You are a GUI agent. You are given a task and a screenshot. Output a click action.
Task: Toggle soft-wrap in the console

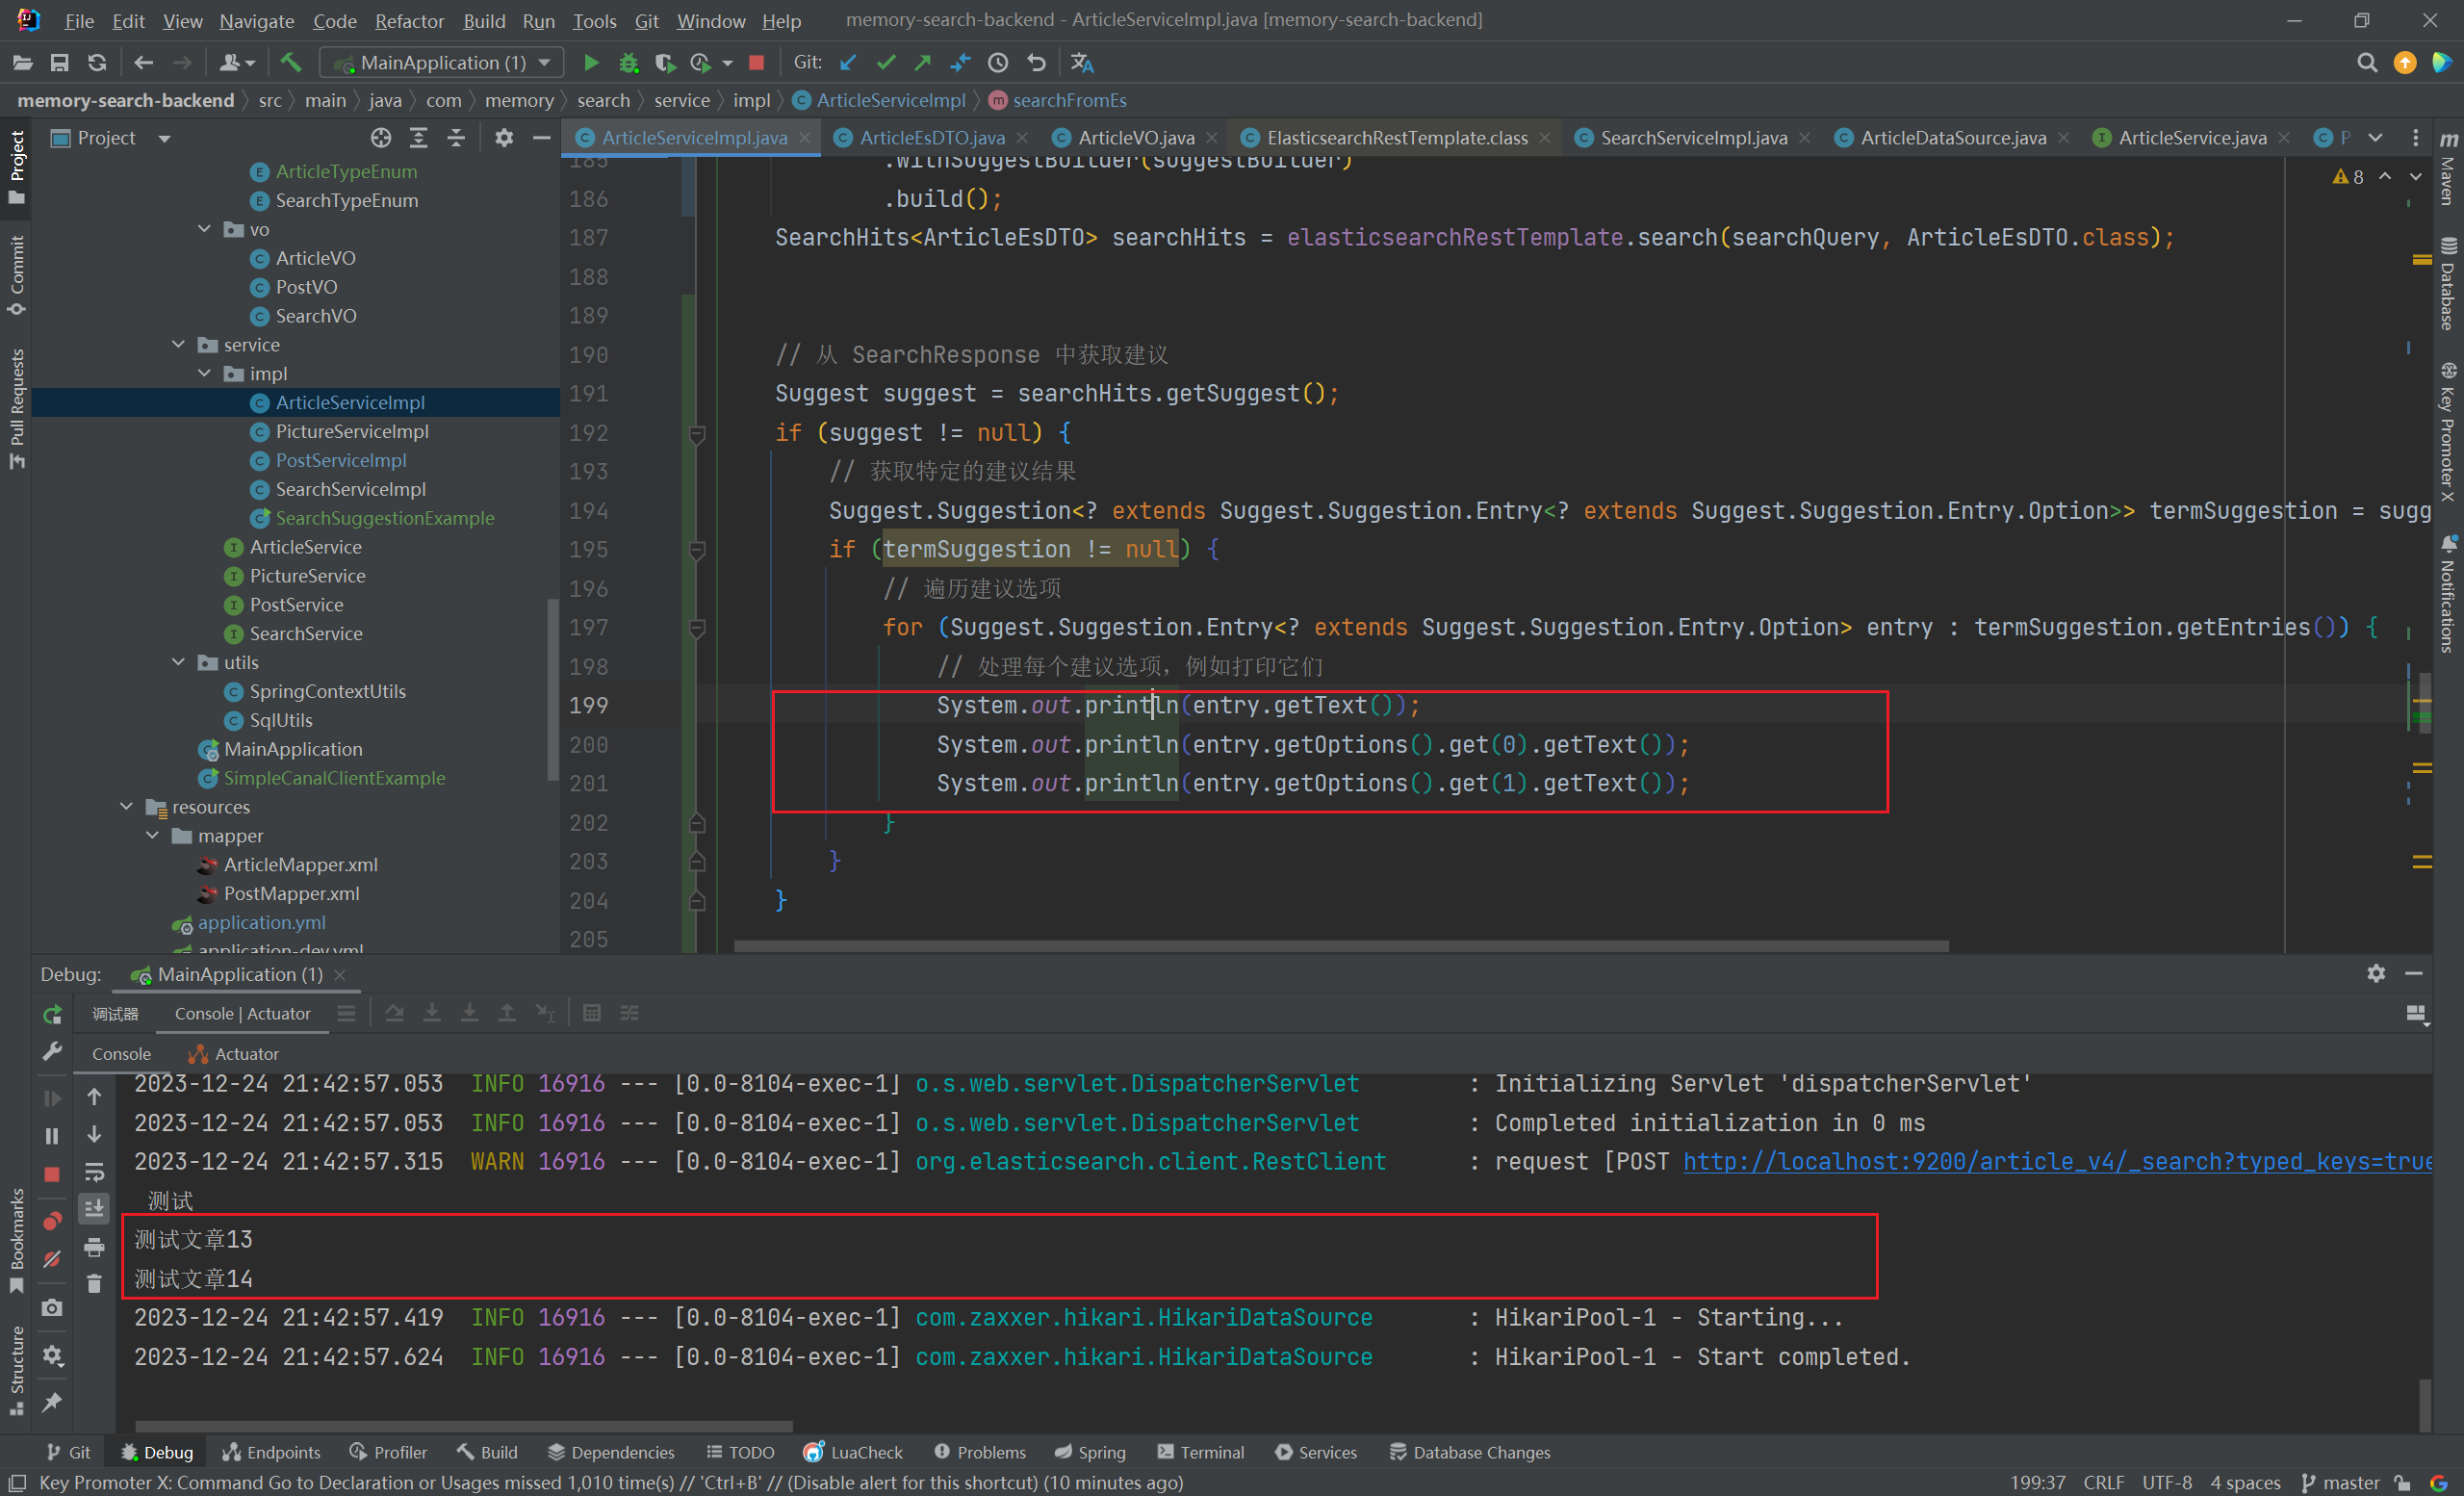(94, 1172)
